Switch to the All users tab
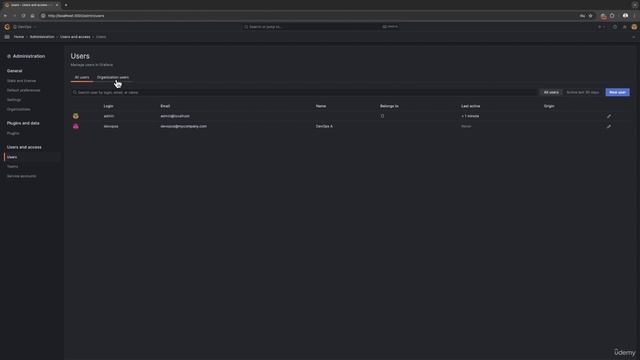Viewport: 640px width, 360px height. [82, 77]
